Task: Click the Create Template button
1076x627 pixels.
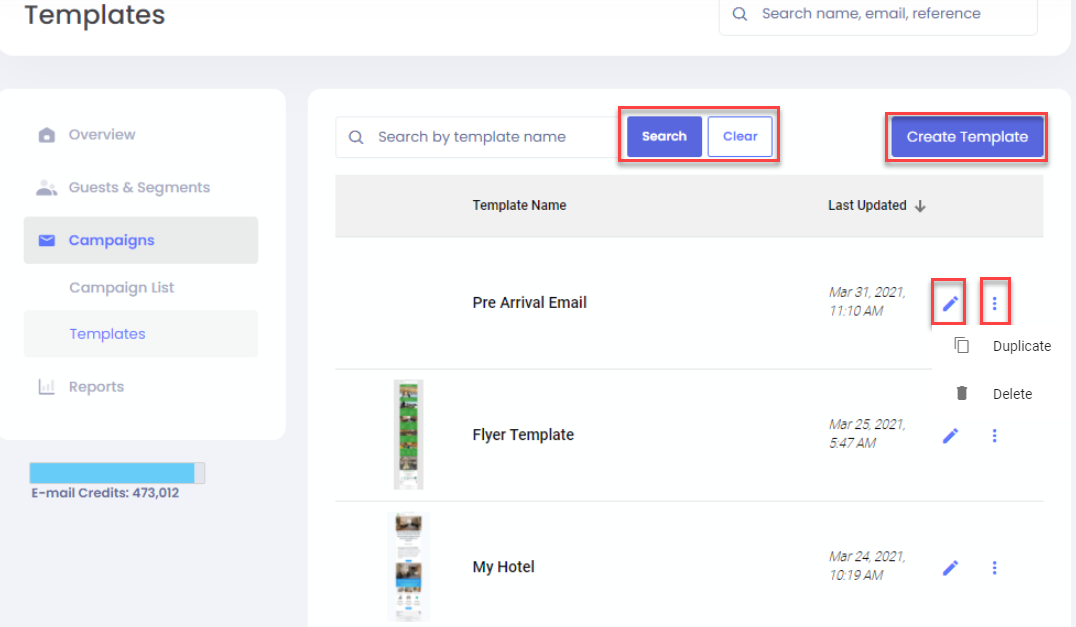Action: (x=967, y=137)
